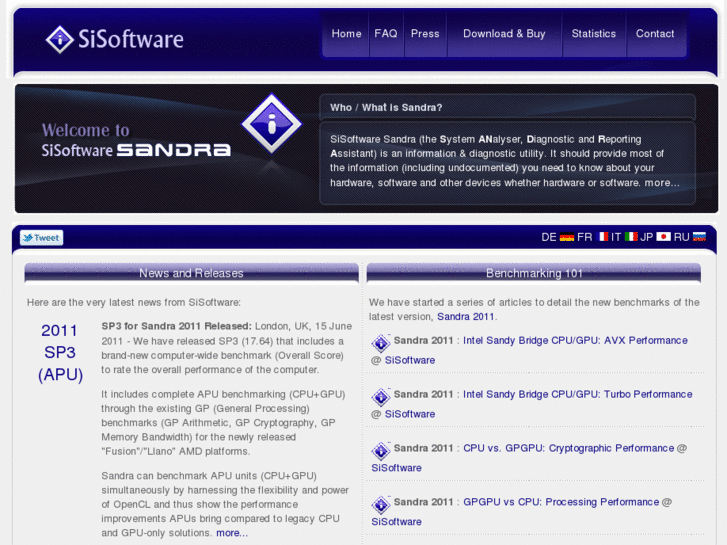Select the Italian flag icon
The image size is (727, 545).
pyautogui.click(x=631, y=237)
